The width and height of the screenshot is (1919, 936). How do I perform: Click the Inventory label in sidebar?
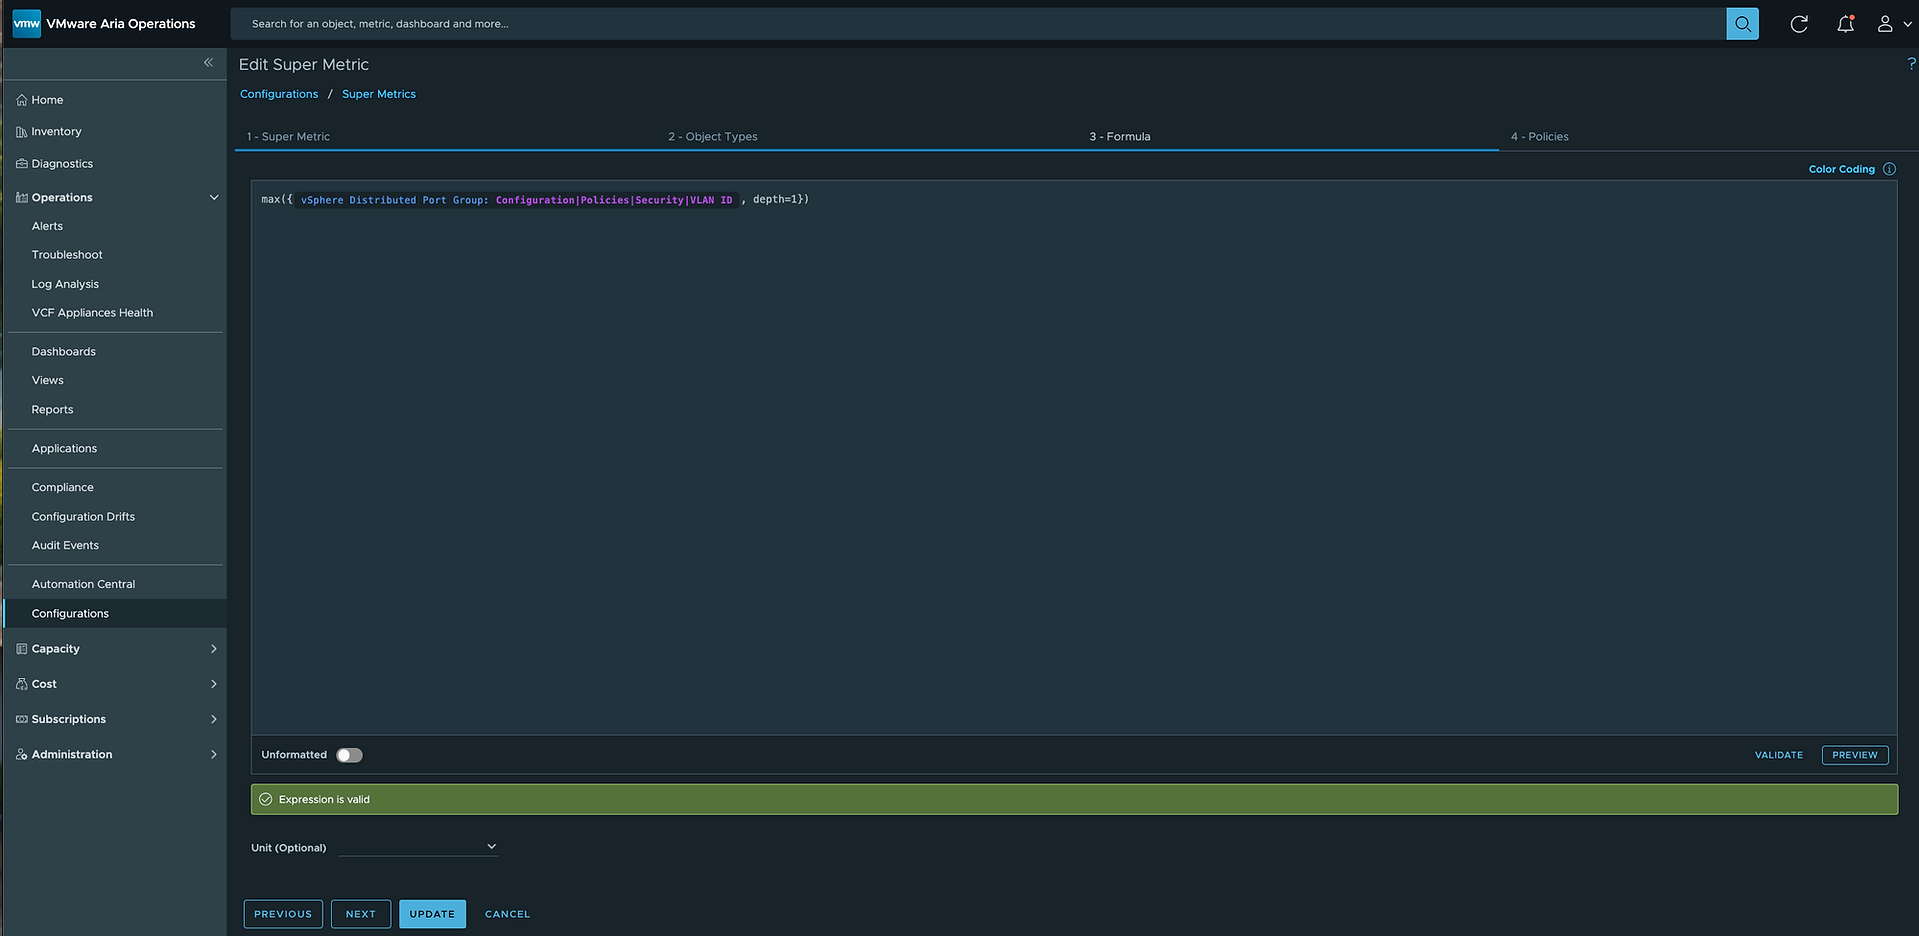click(56, 132)
